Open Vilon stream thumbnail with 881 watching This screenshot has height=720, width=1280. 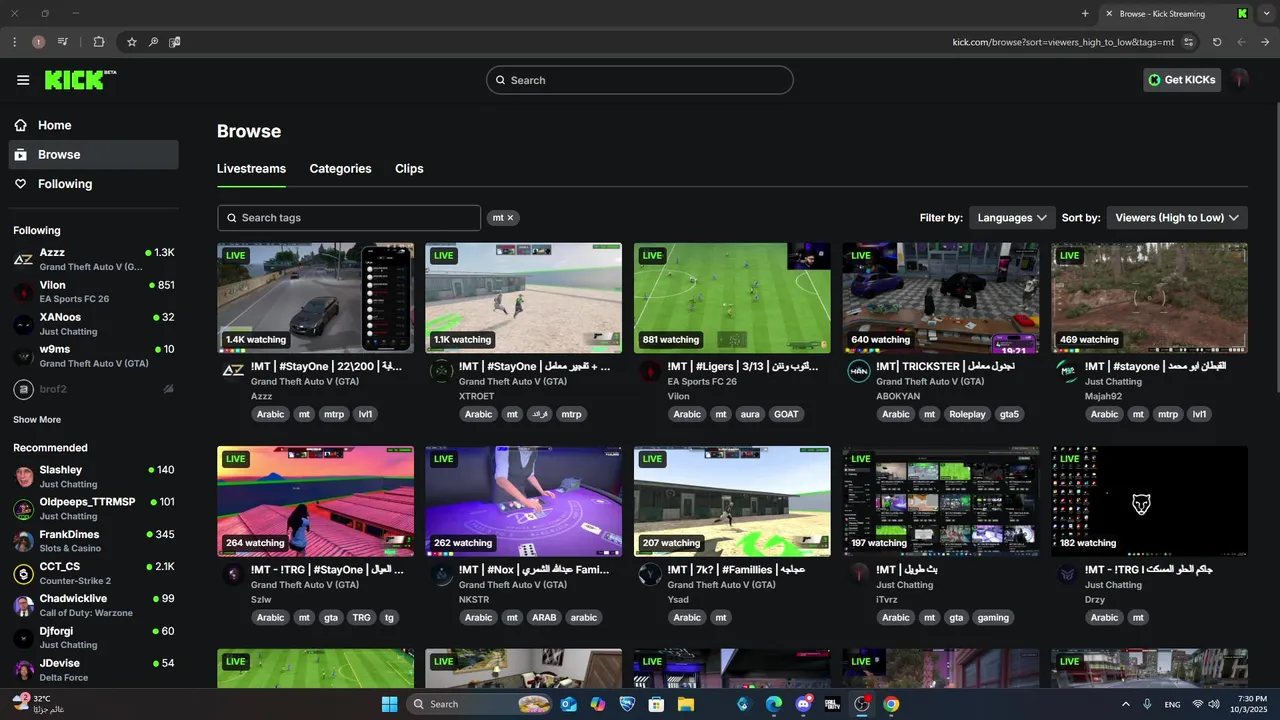(732, 298)
